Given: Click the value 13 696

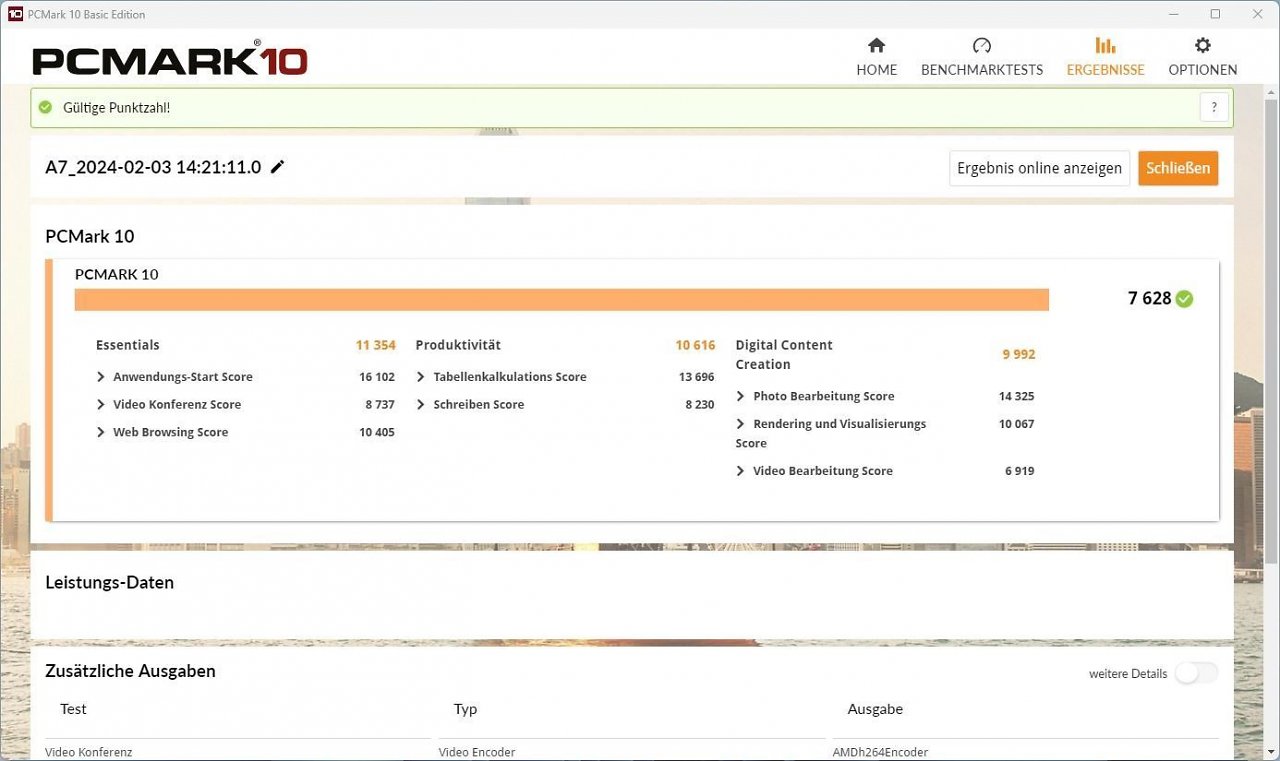Looking at the screenshot, I should pos(696,377).
